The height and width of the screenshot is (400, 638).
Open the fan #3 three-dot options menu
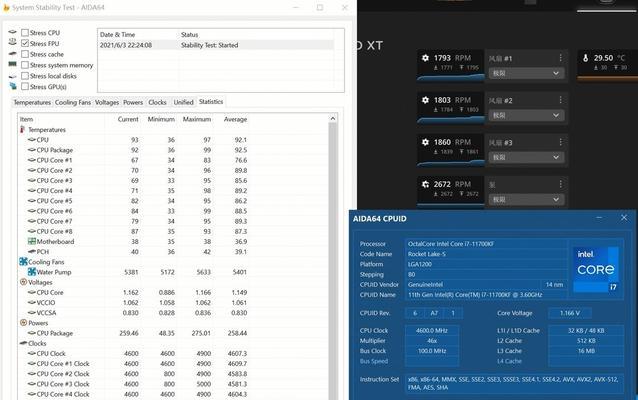coord(560,142)
